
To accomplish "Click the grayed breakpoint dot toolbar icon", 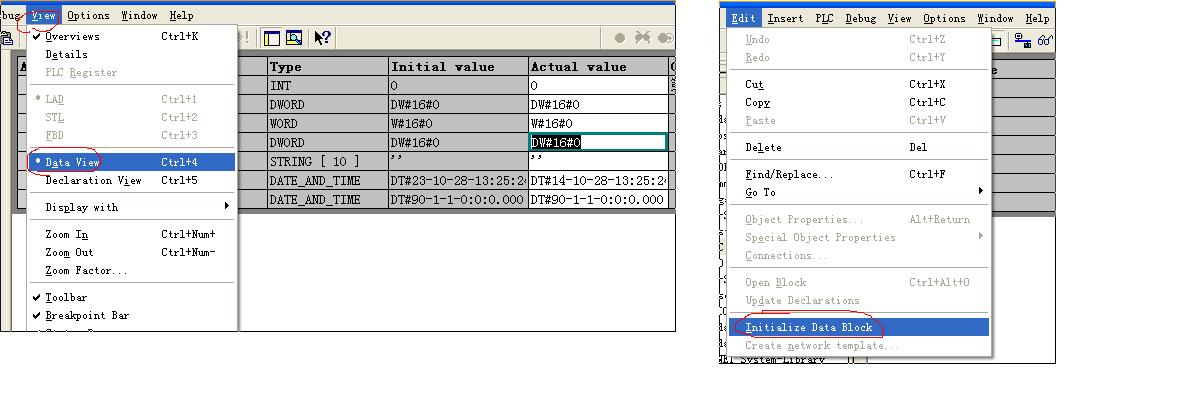I will [620, 38].
